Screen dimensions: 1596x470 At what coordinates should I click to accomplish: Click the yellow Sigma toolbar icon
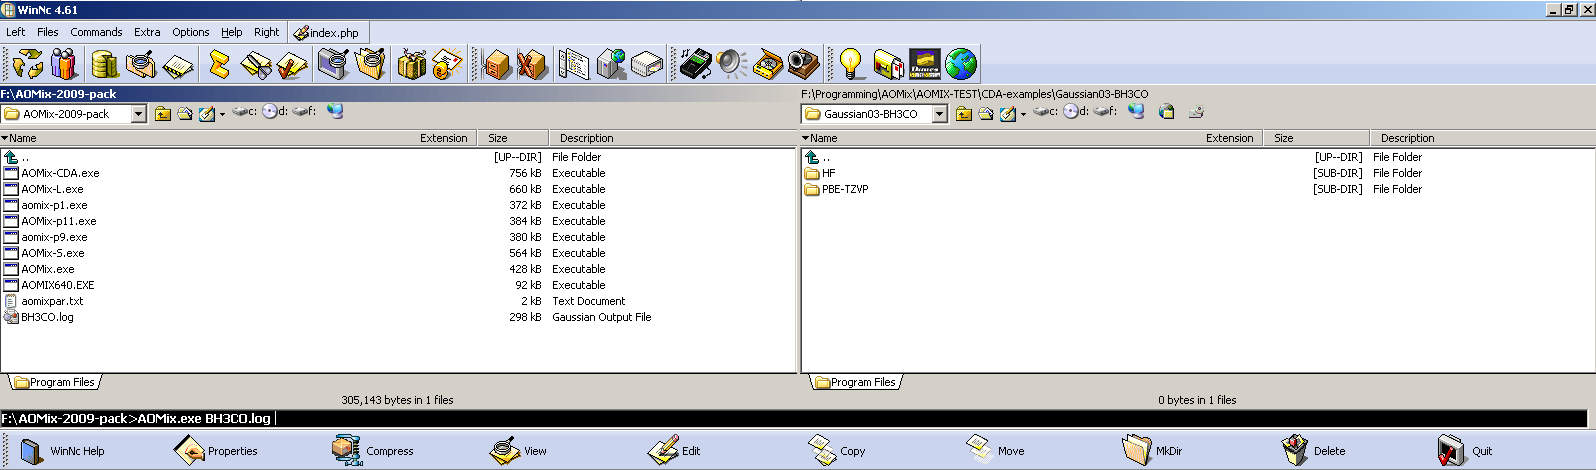pos(219,64)
